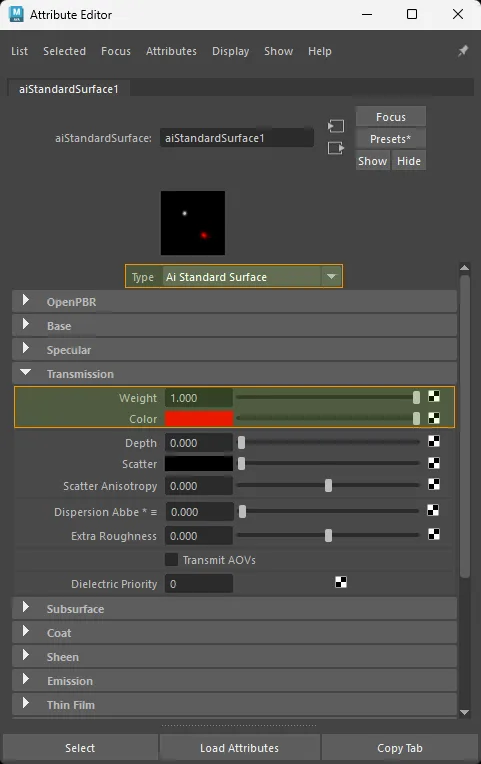Click the Scatter Anisotropy slider handle
The width and height of the screenshot is (481, 764).
(328, 485)
